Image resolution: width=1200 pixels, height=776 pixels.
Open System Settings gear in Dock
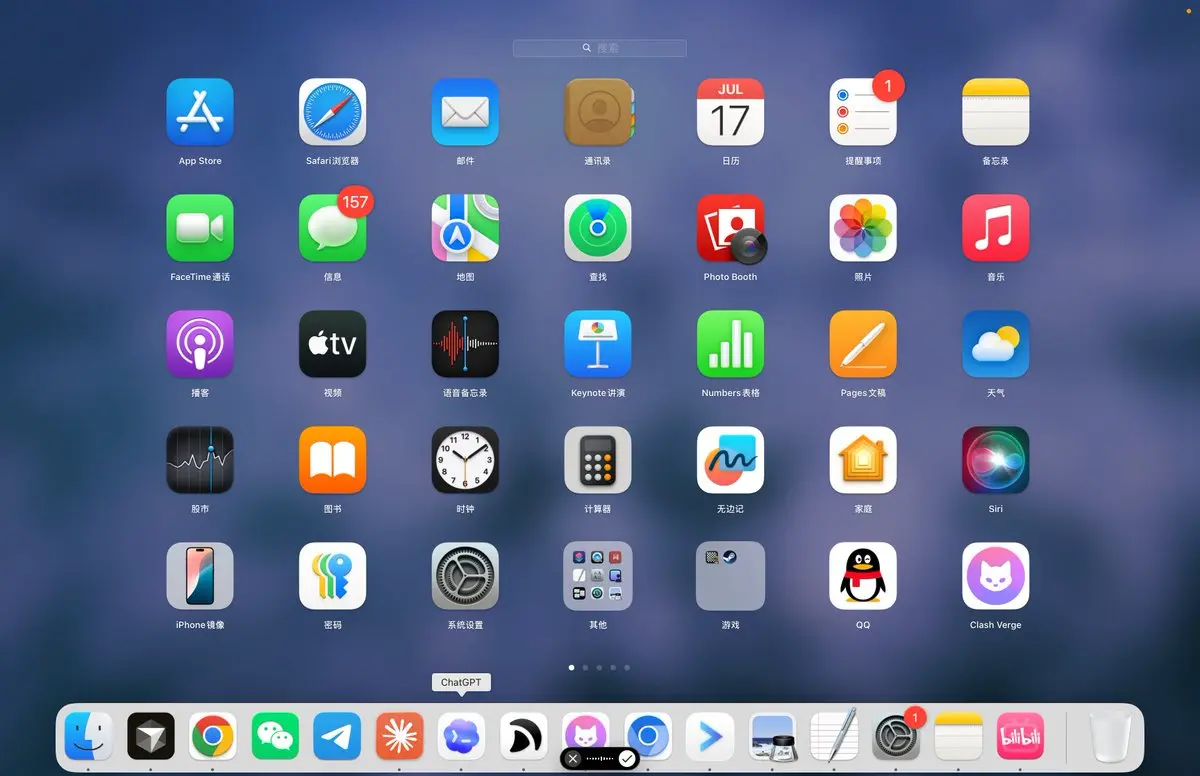tap(896, 737)
